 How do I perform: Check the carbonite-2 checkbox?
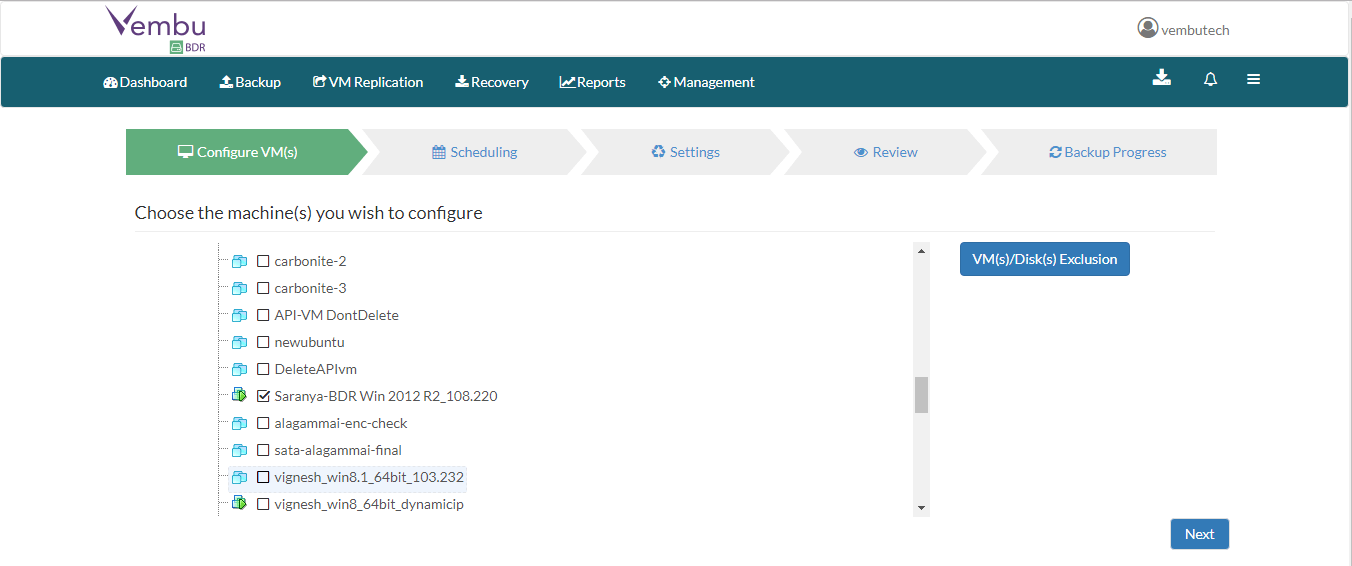(x=263, y=261)
